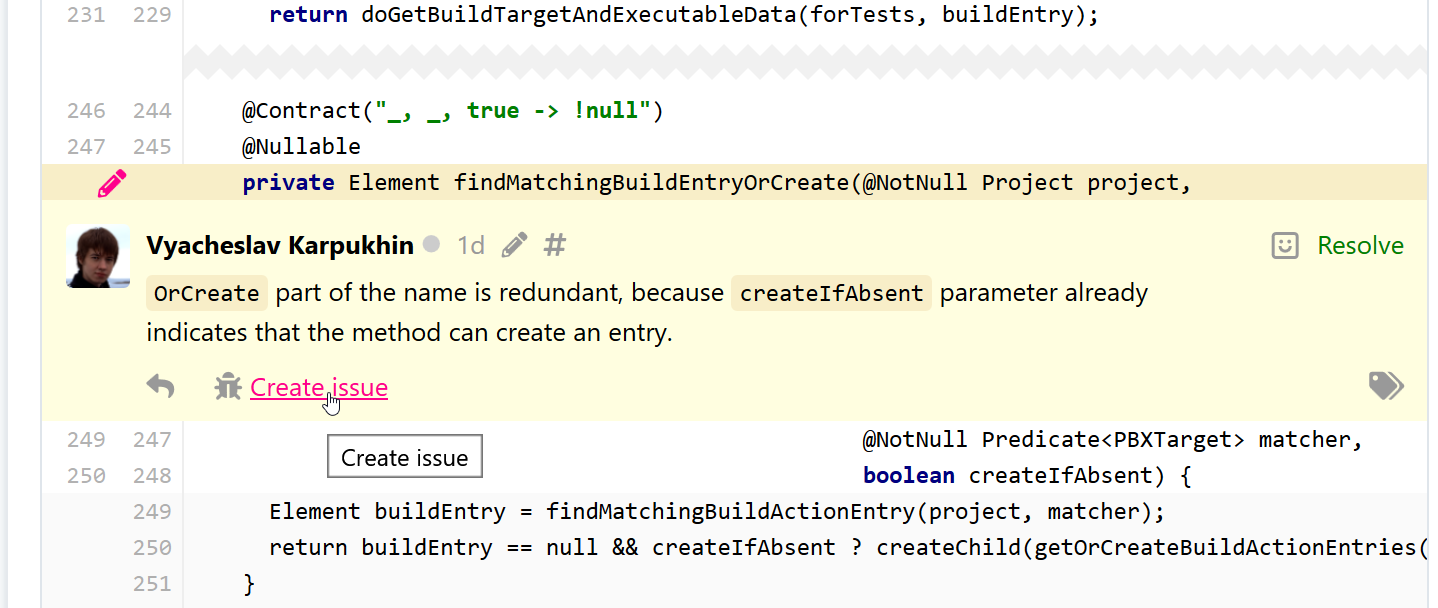Click the grey status dot beside author name
The width and height of the screenshot is (1438, 608).
pyautogui.click(x=432, y=245)
